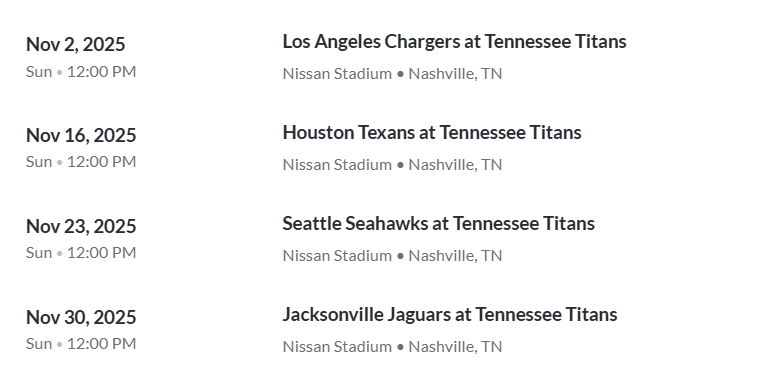The height and width of the screenshot is (386, 777).
Task: Select Nissan Stadium venue under Texans game
Action: coord(337,165)
